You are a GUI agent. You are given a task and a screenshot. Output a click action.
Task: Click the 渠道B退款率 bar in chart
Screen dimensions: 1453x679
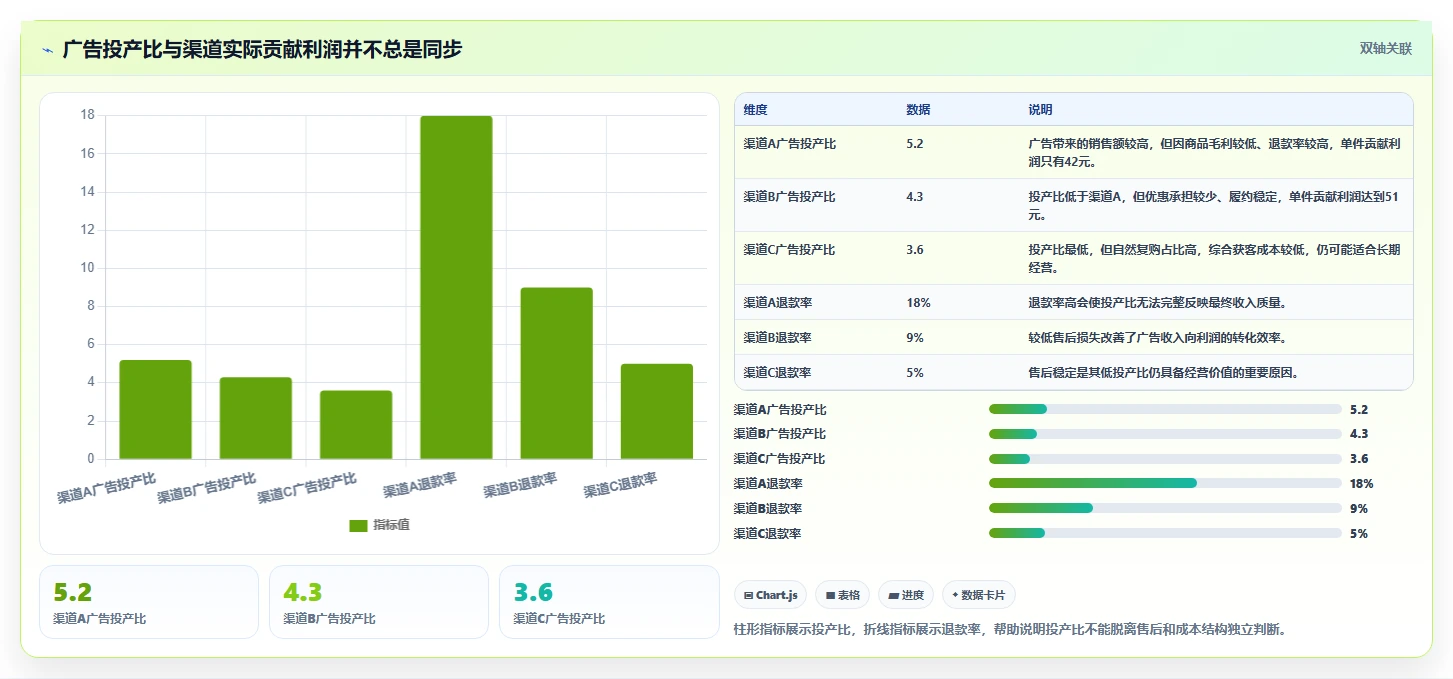pos(556,373)
